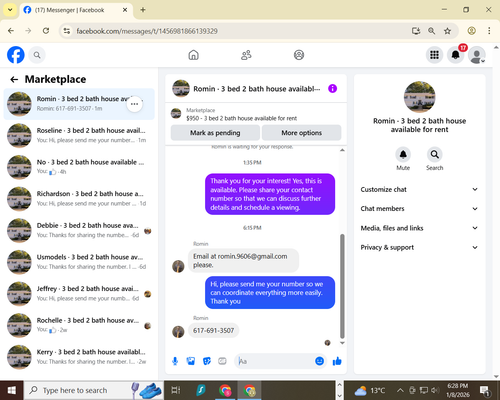Open the Richardson conversation

pos(79,199)
